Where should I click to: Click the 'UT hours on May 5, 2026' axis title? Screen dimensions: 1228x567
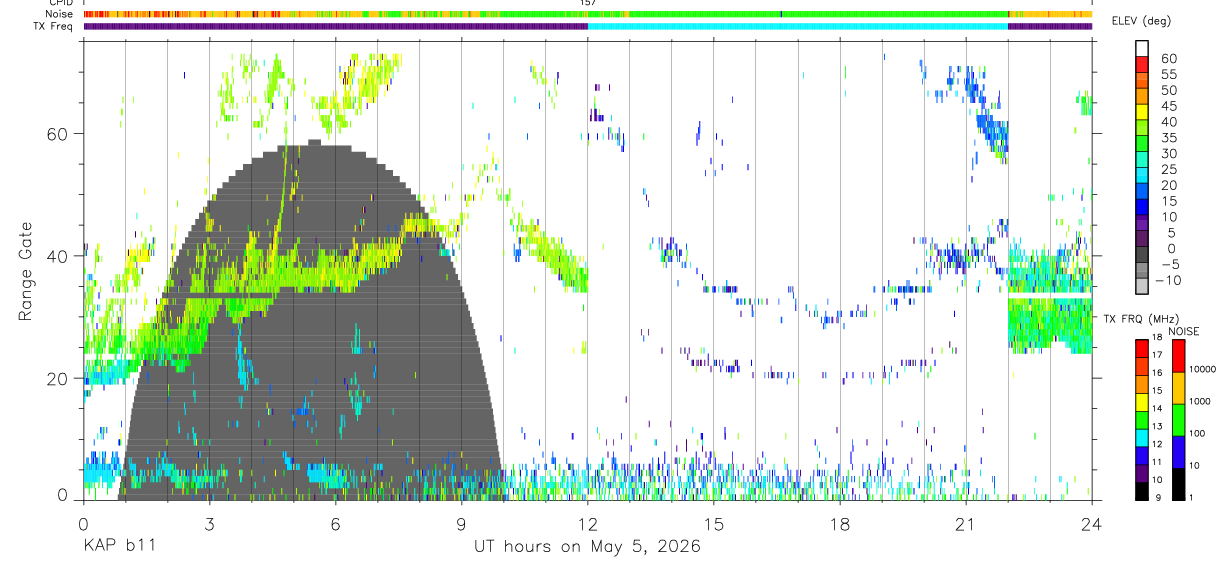587,547
